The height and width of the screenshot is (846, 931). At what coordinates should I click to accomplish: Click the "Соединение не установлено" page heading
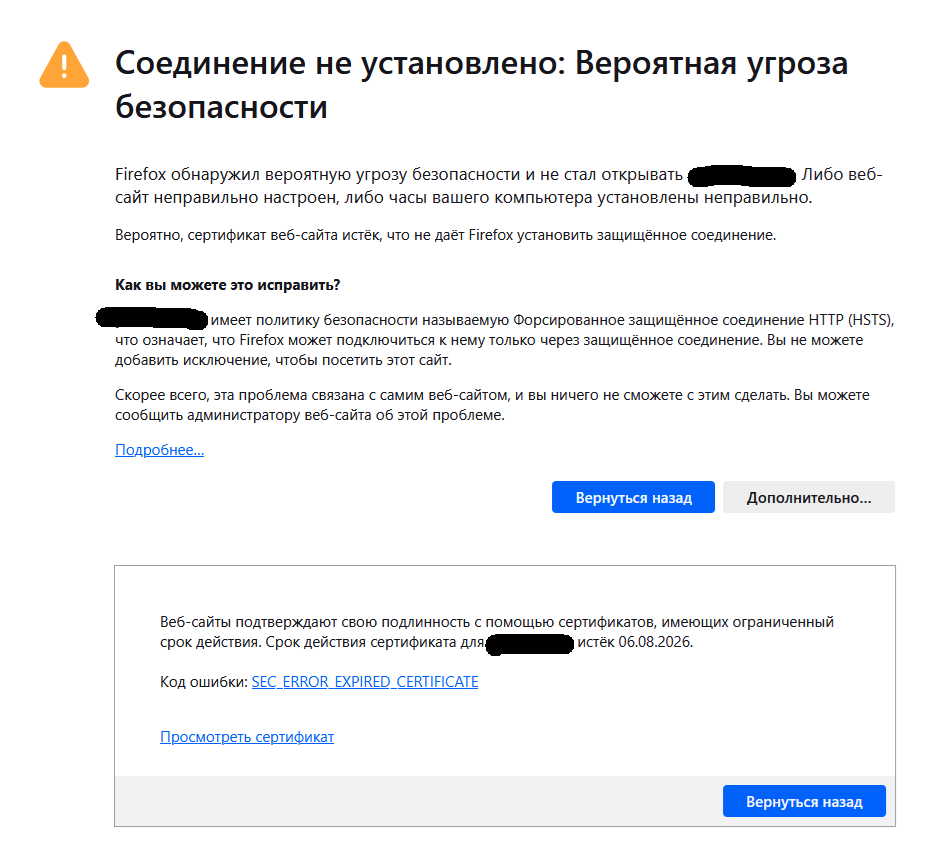pyautogui.click(x=482, y=84)
